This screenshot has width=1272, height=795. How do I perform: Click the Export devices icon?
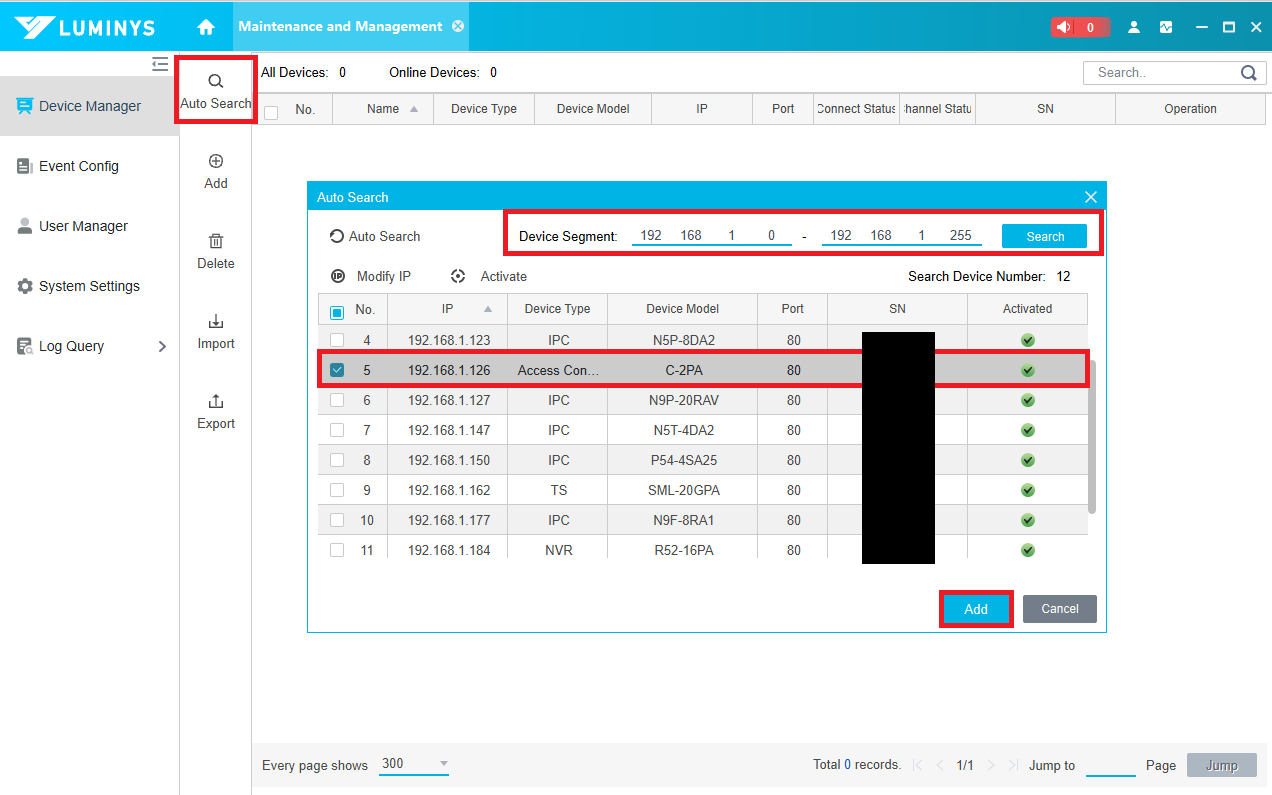(x=216, y=402)
